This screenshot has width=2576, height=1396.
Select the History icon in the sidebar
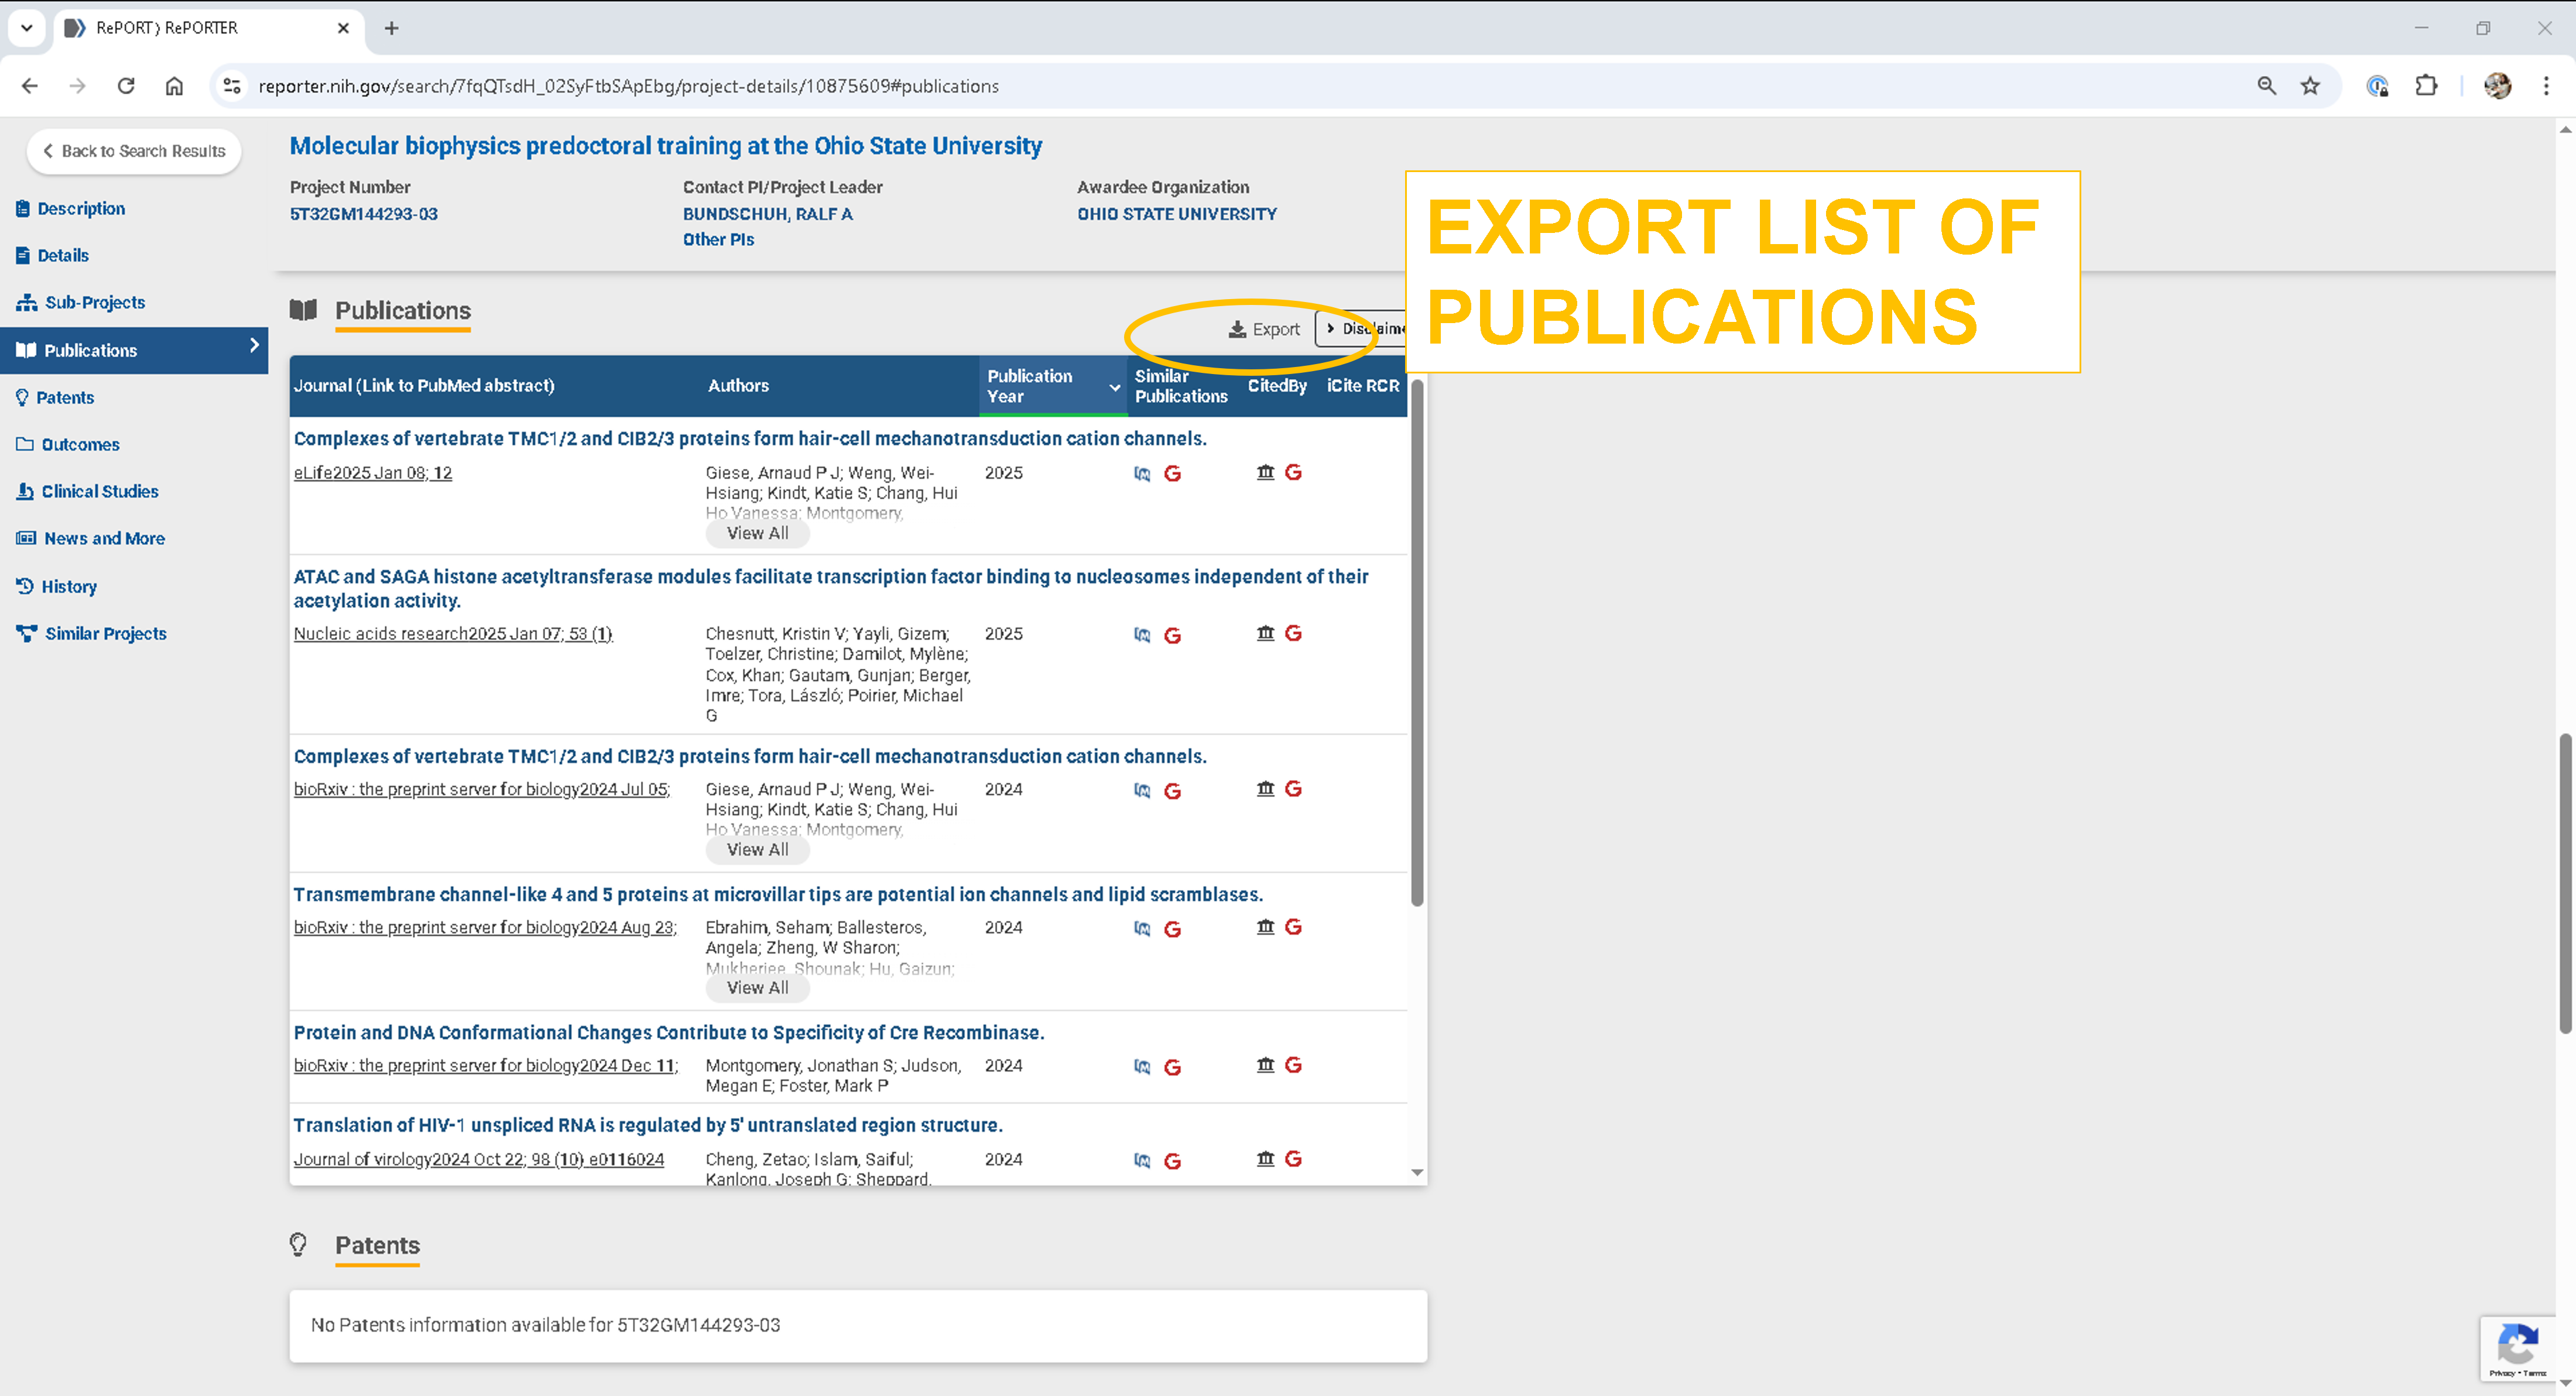[24, 586]
